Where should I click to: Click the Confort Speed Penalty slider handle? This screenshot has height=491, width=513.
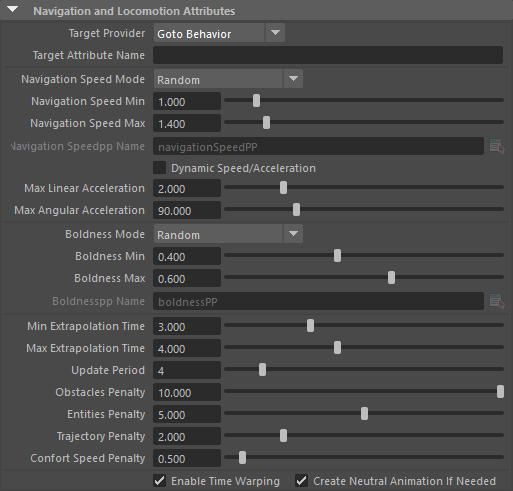tap(242, 458)
